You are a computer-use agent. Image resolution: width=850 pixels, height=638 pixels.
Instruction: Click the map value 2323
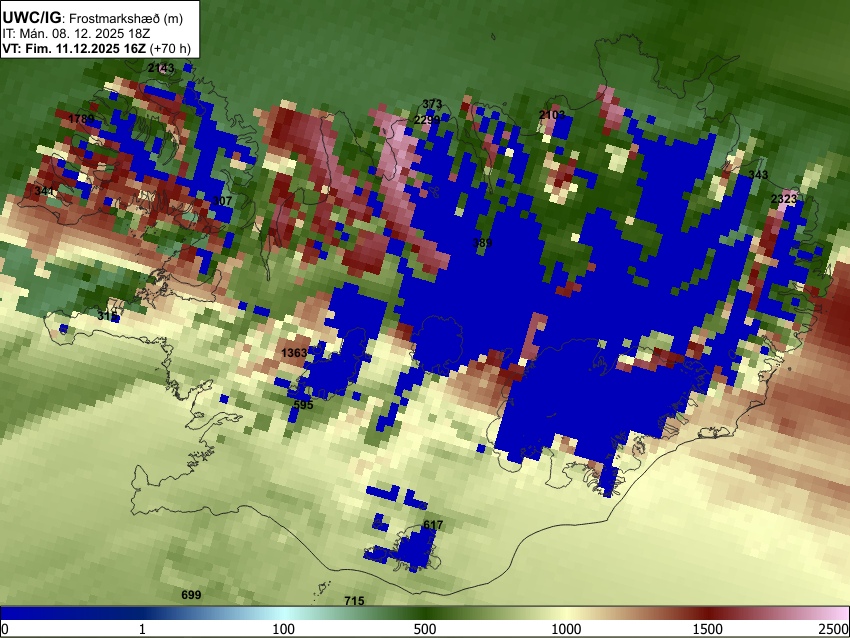pos(784,199)
